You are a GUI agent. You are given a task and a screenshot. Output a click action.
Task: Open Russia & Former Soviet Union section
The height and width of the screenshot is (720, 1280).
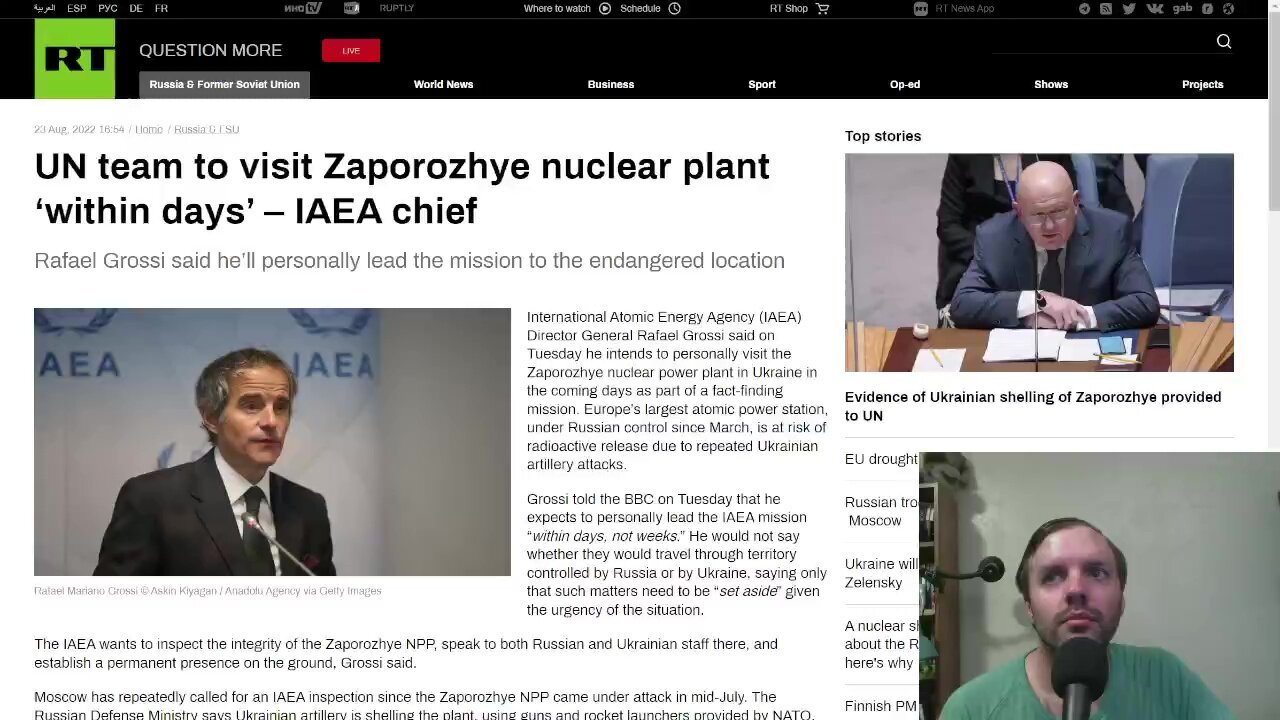[x=224, y=85]
